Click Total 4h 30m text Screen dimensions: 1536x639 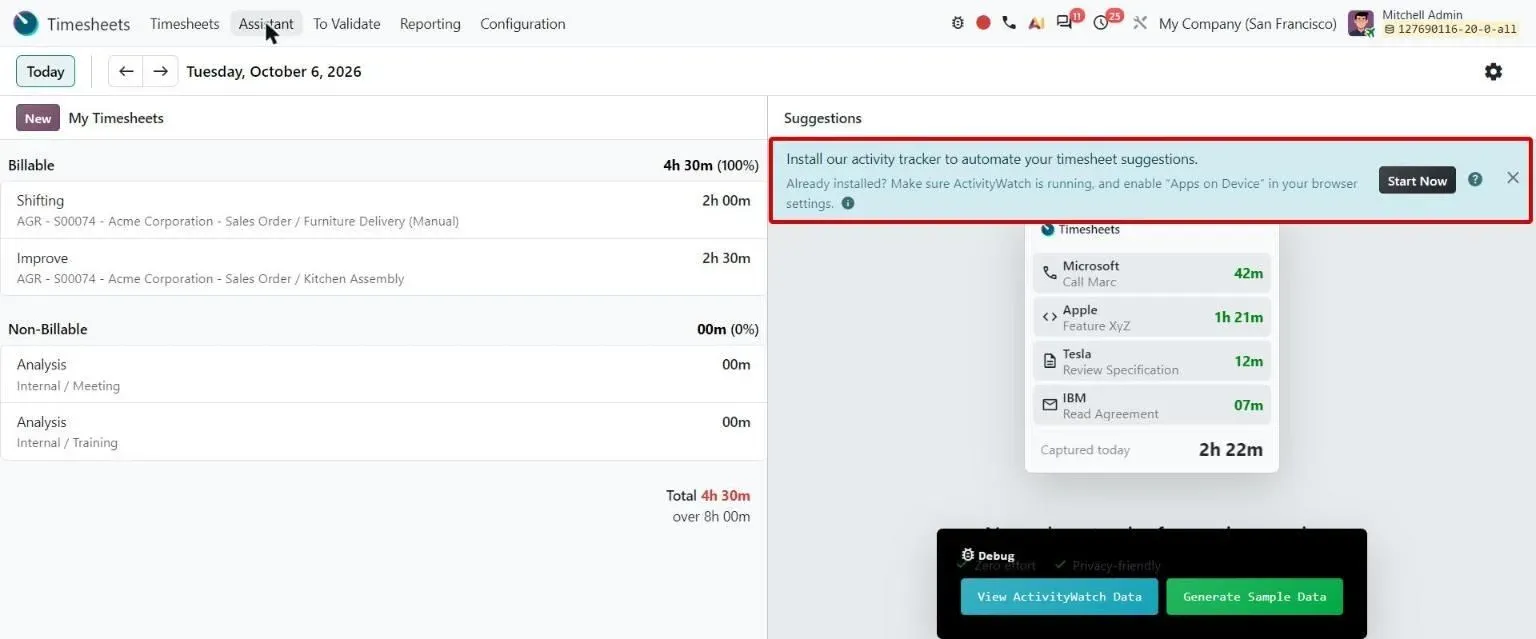708,495
